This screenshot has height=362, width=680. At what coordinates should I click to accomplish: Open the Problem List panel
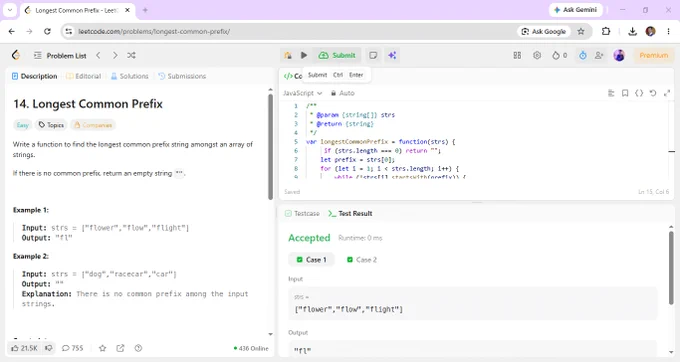[60, 55]
